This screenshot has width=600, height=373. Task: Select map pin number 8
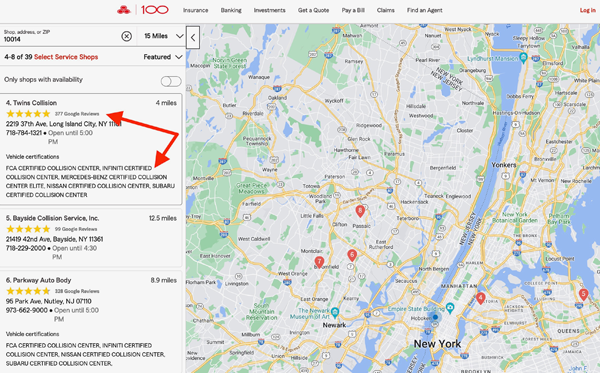click(360, 211)
